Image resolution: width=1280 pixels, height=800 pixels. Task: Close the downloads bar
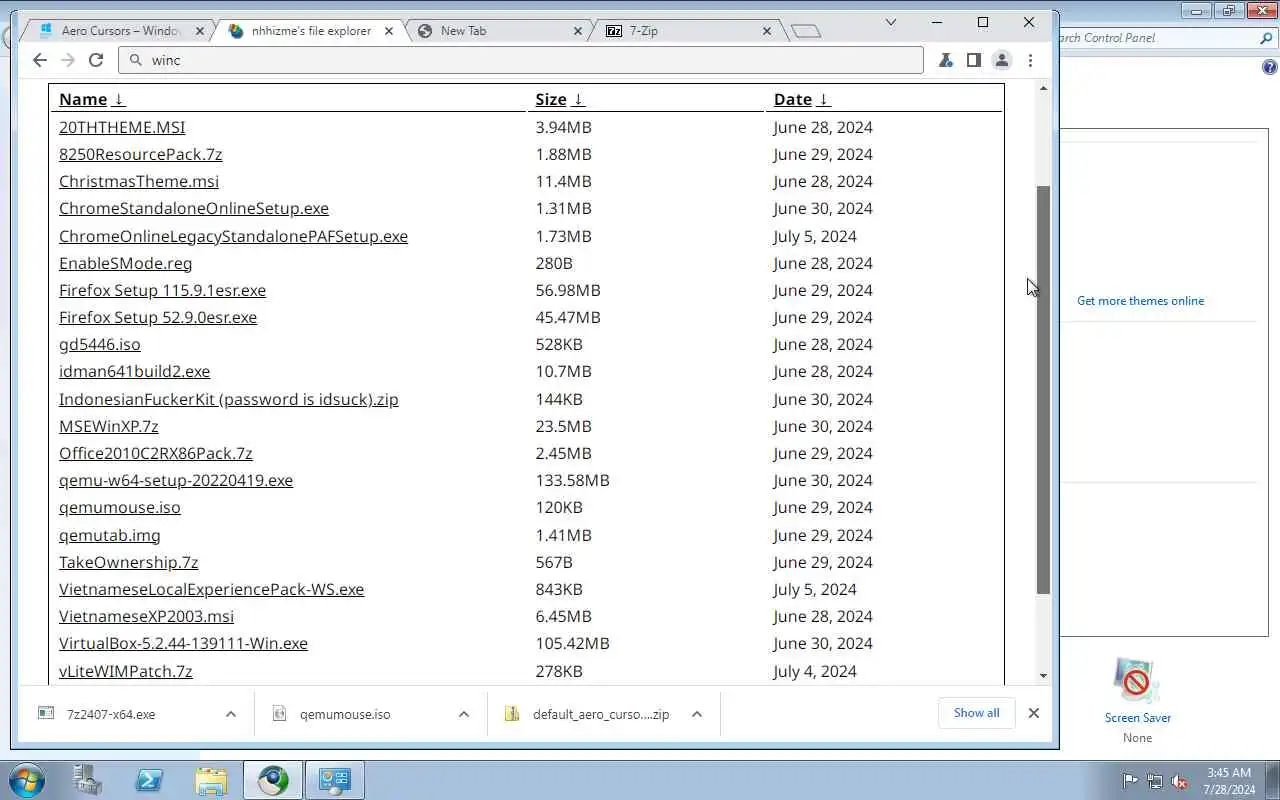click(1034, 713)
